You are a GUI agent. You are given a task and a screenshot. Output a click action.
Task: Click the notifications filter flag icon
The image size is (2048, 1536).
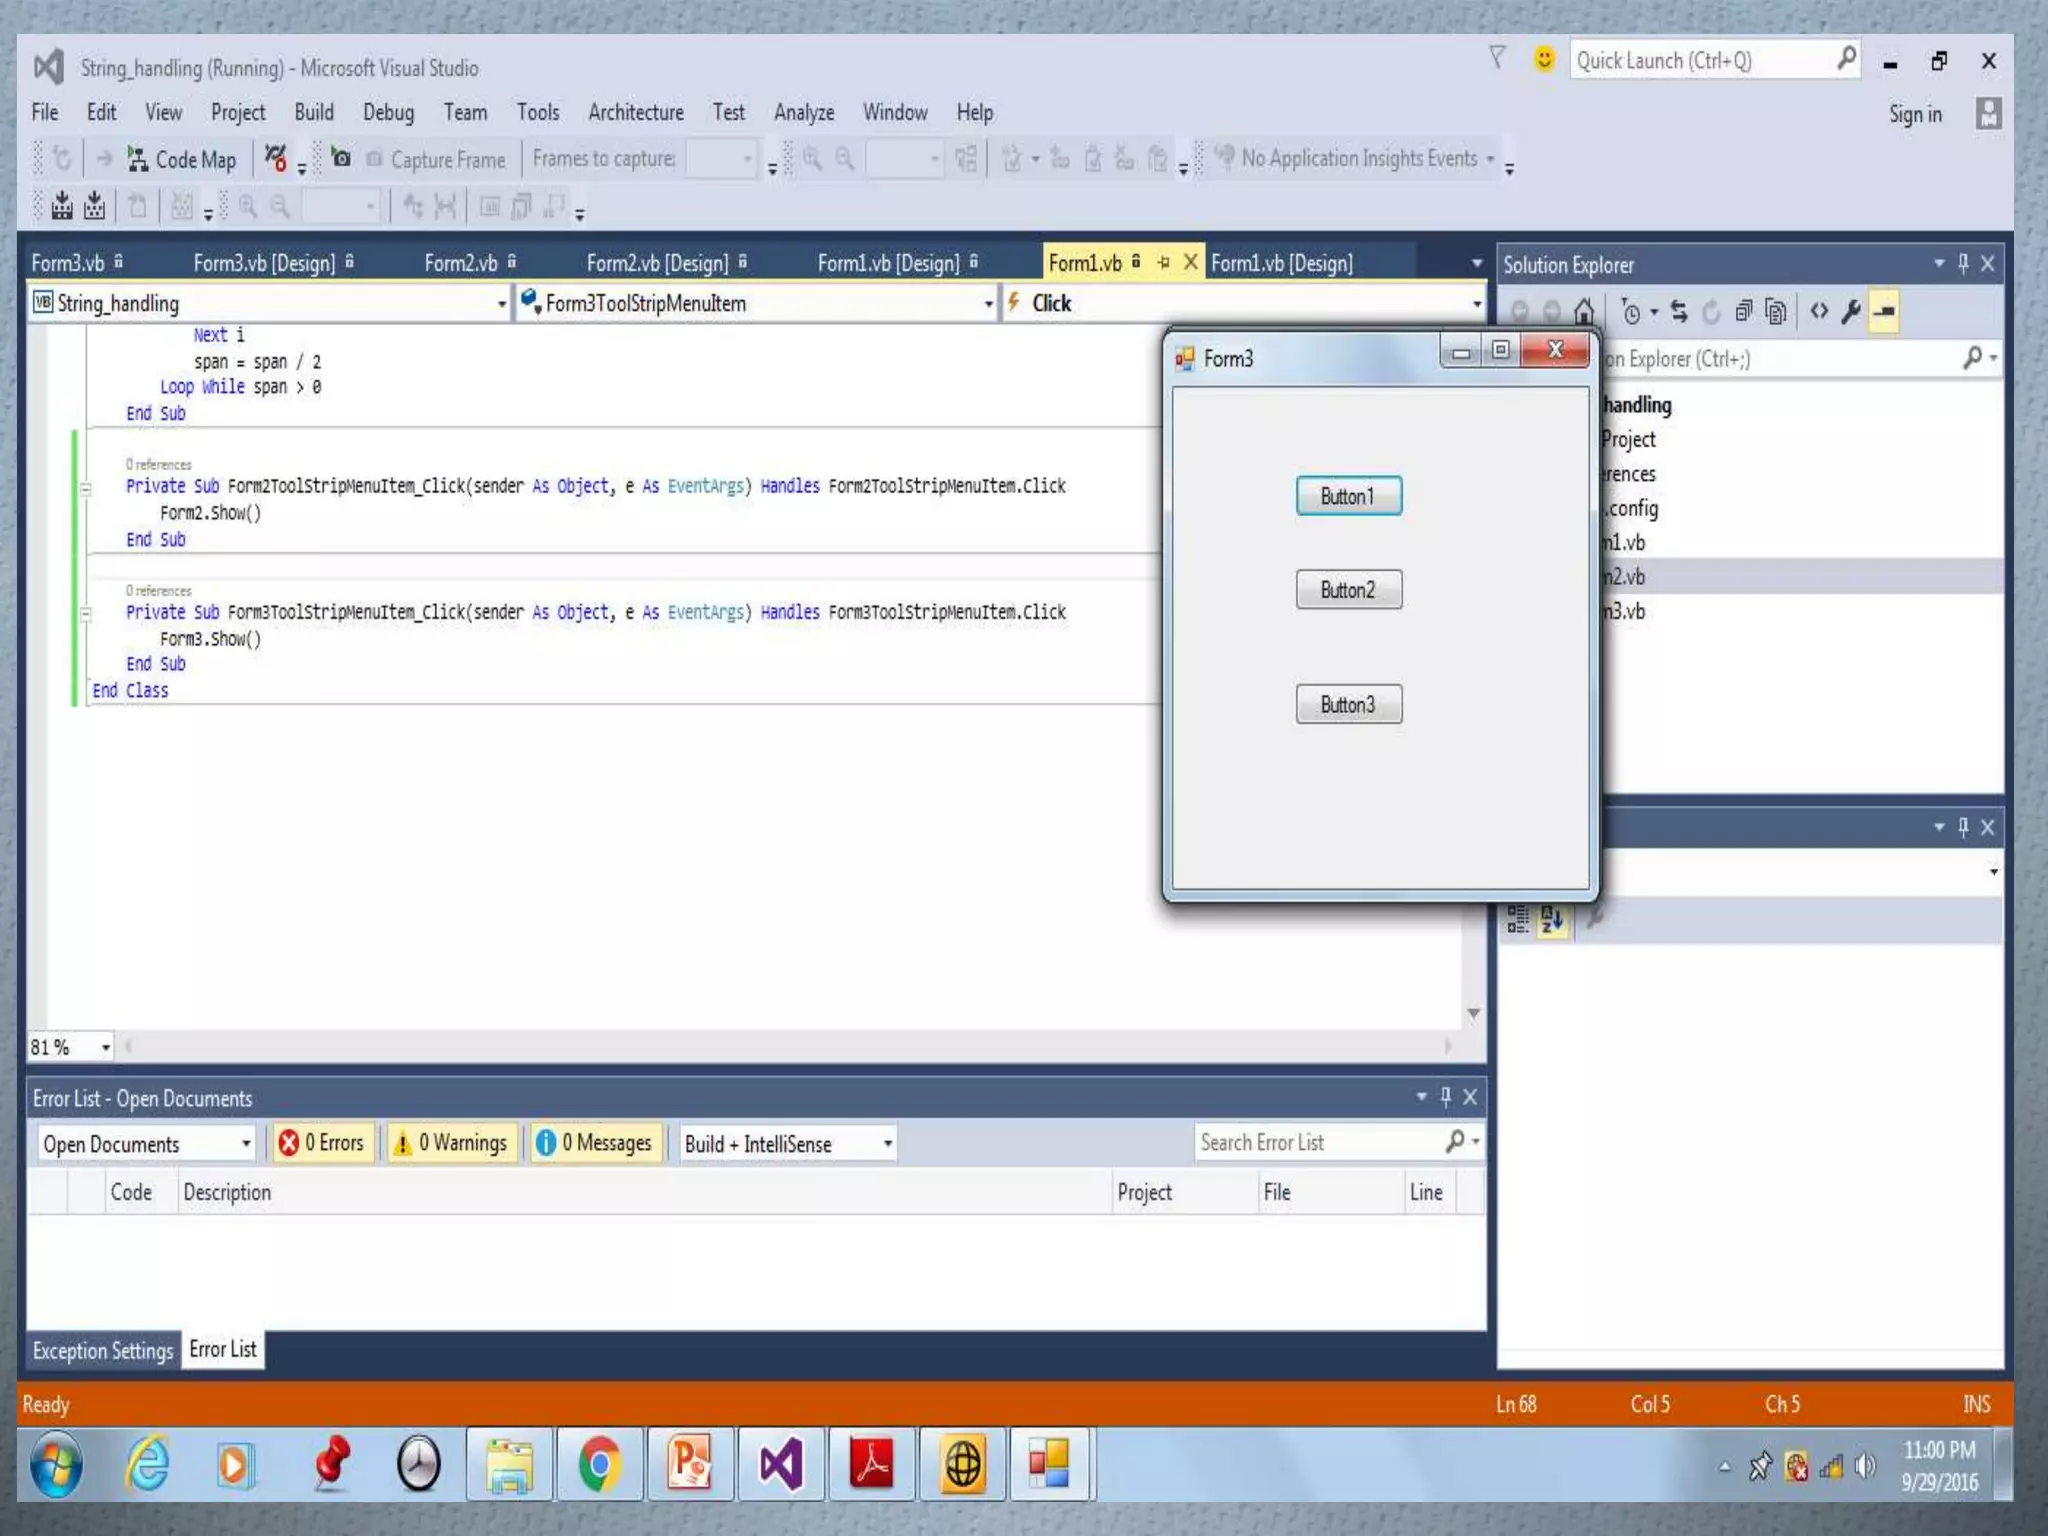(1497, 58)
